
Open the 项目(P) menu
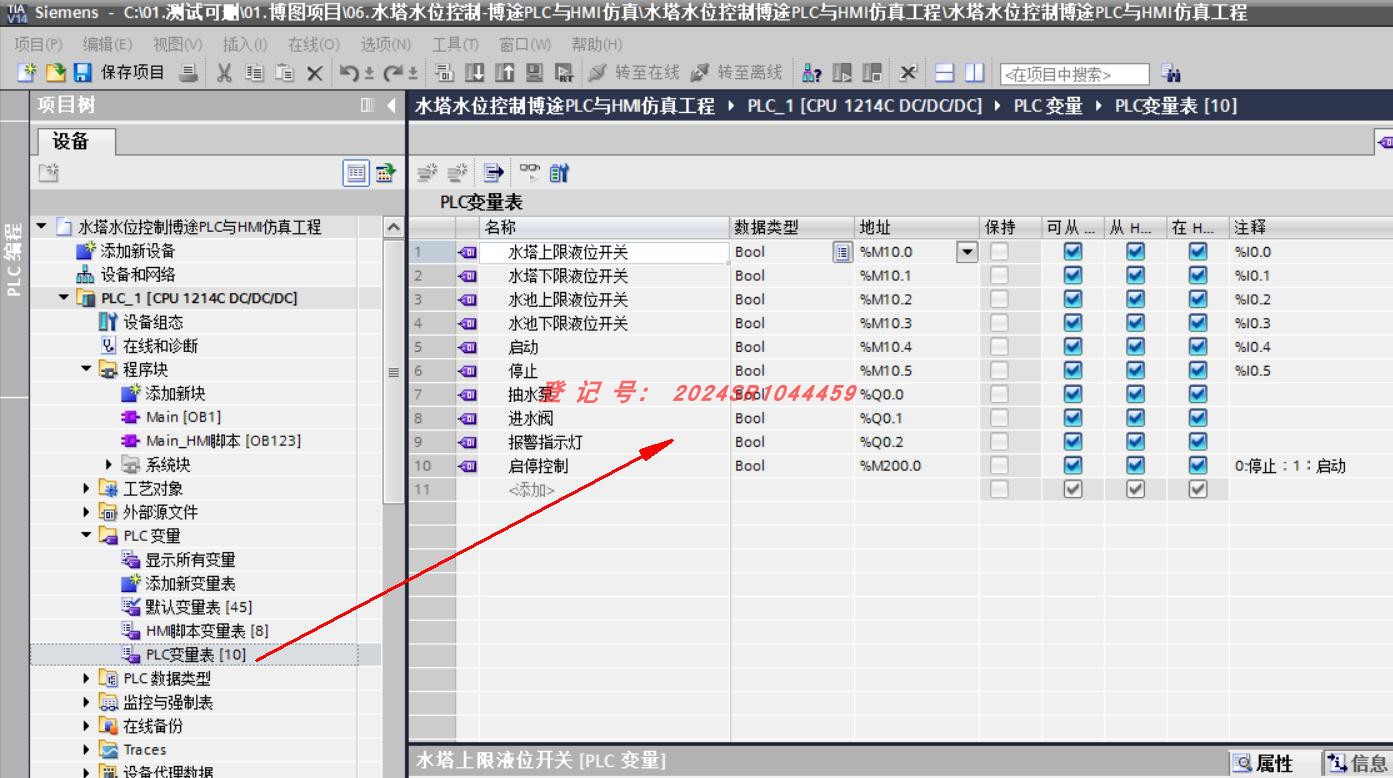click(38, 45)
